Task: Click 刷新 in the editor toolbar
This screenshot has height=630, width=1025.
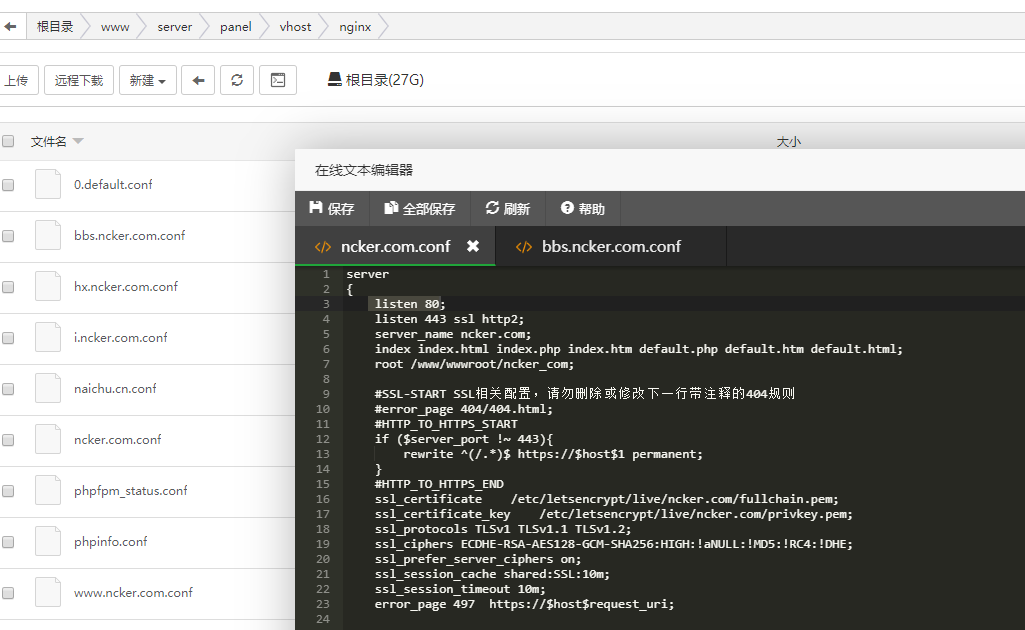Action: coord(507,208)
